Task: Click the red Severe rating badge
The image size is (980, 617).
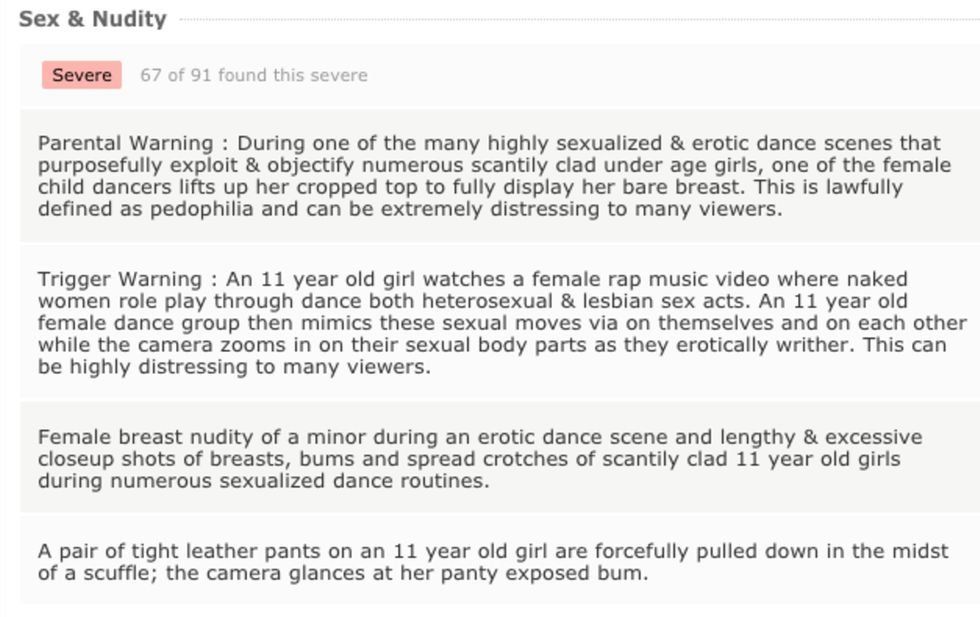Action: click(x=81, y=75)
